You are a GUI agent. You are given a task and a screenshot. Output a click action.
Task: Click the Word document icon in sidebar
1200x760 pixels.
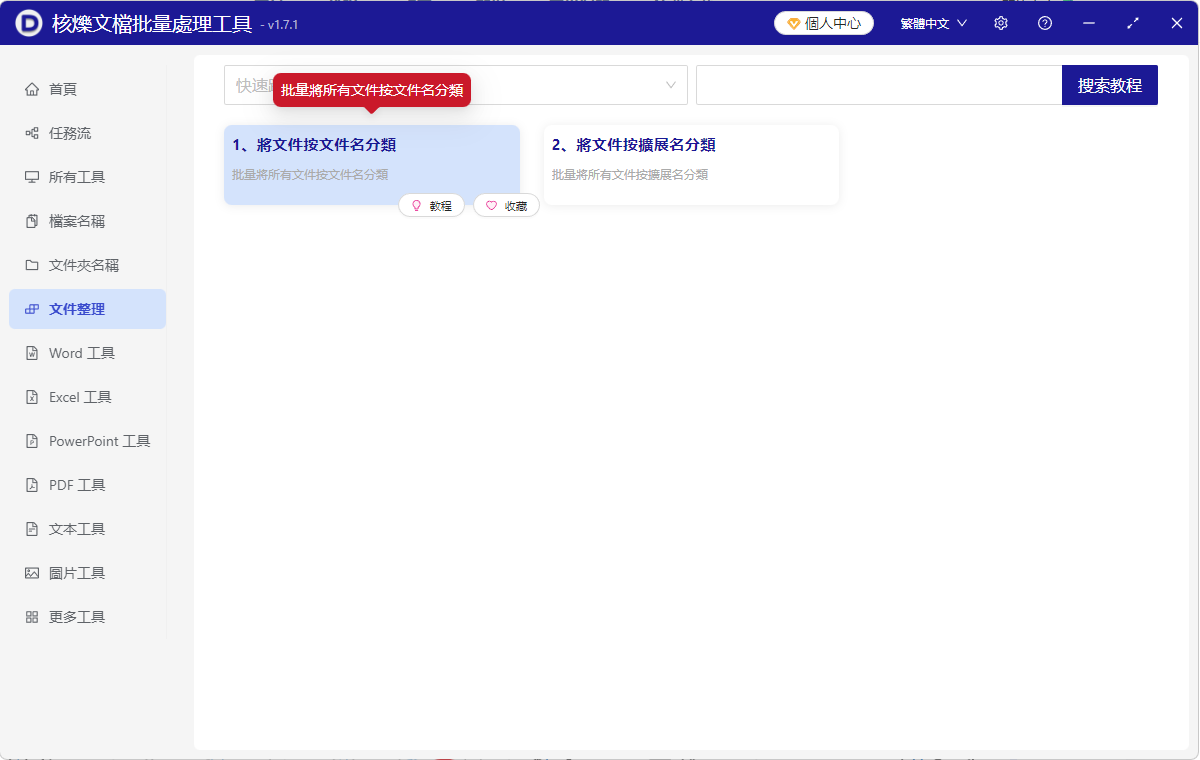[x=32, y=353]
